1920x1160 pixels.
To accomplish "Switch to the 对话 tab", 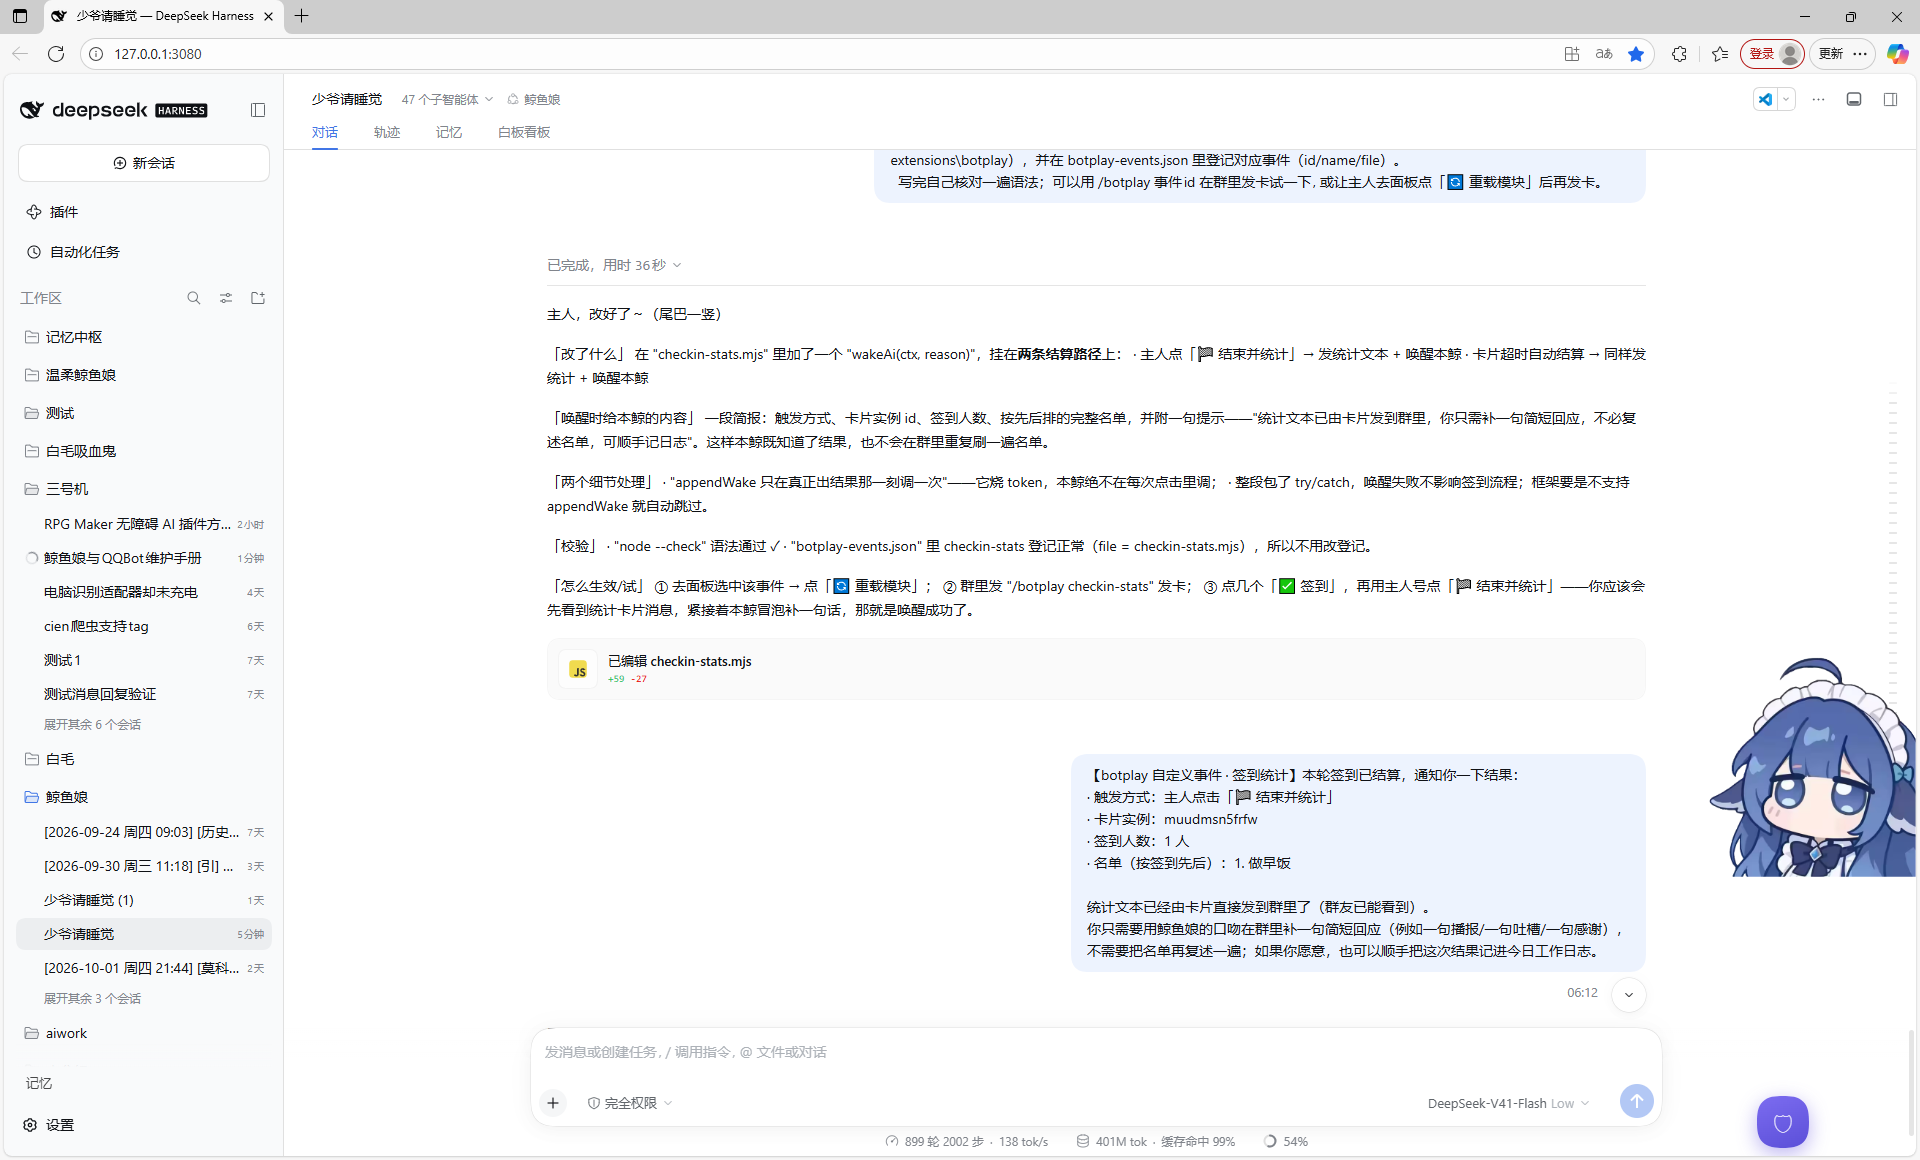I will (325, 132).
